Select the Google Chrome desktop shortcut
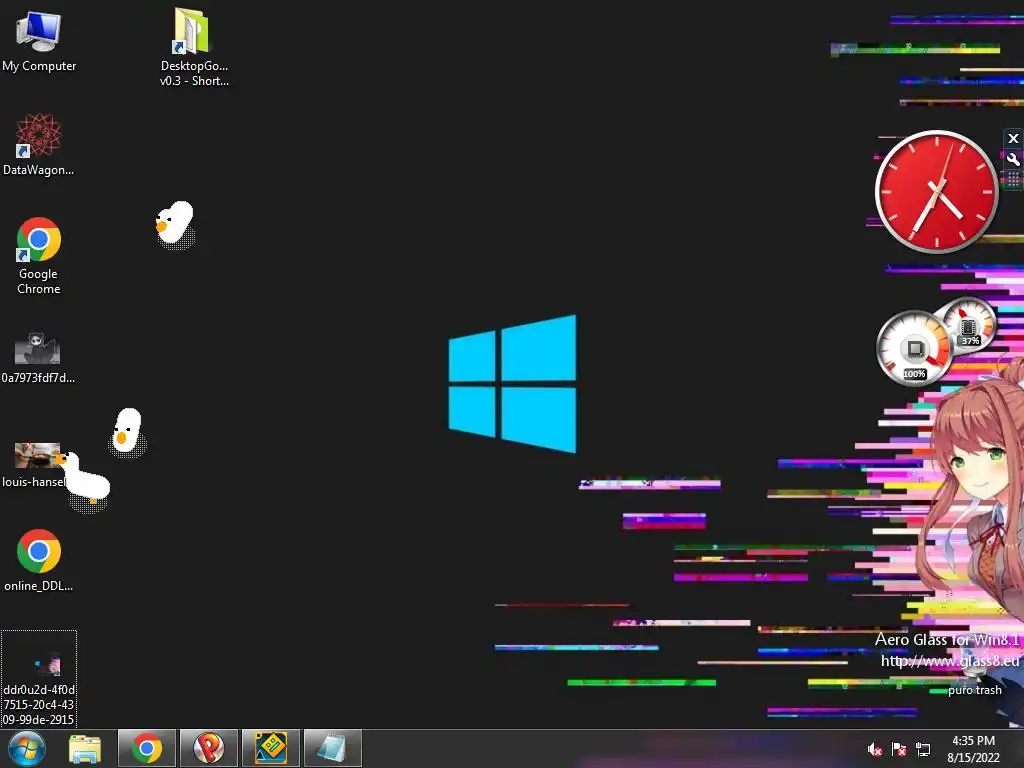The height and width of the screenshot is (768, 1024). 39,256
